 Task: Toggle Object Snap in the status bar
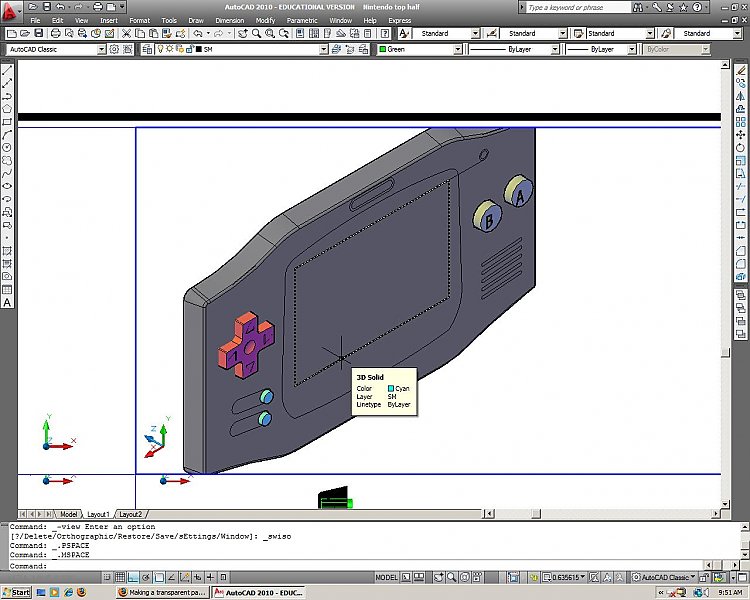pos(159,577)
